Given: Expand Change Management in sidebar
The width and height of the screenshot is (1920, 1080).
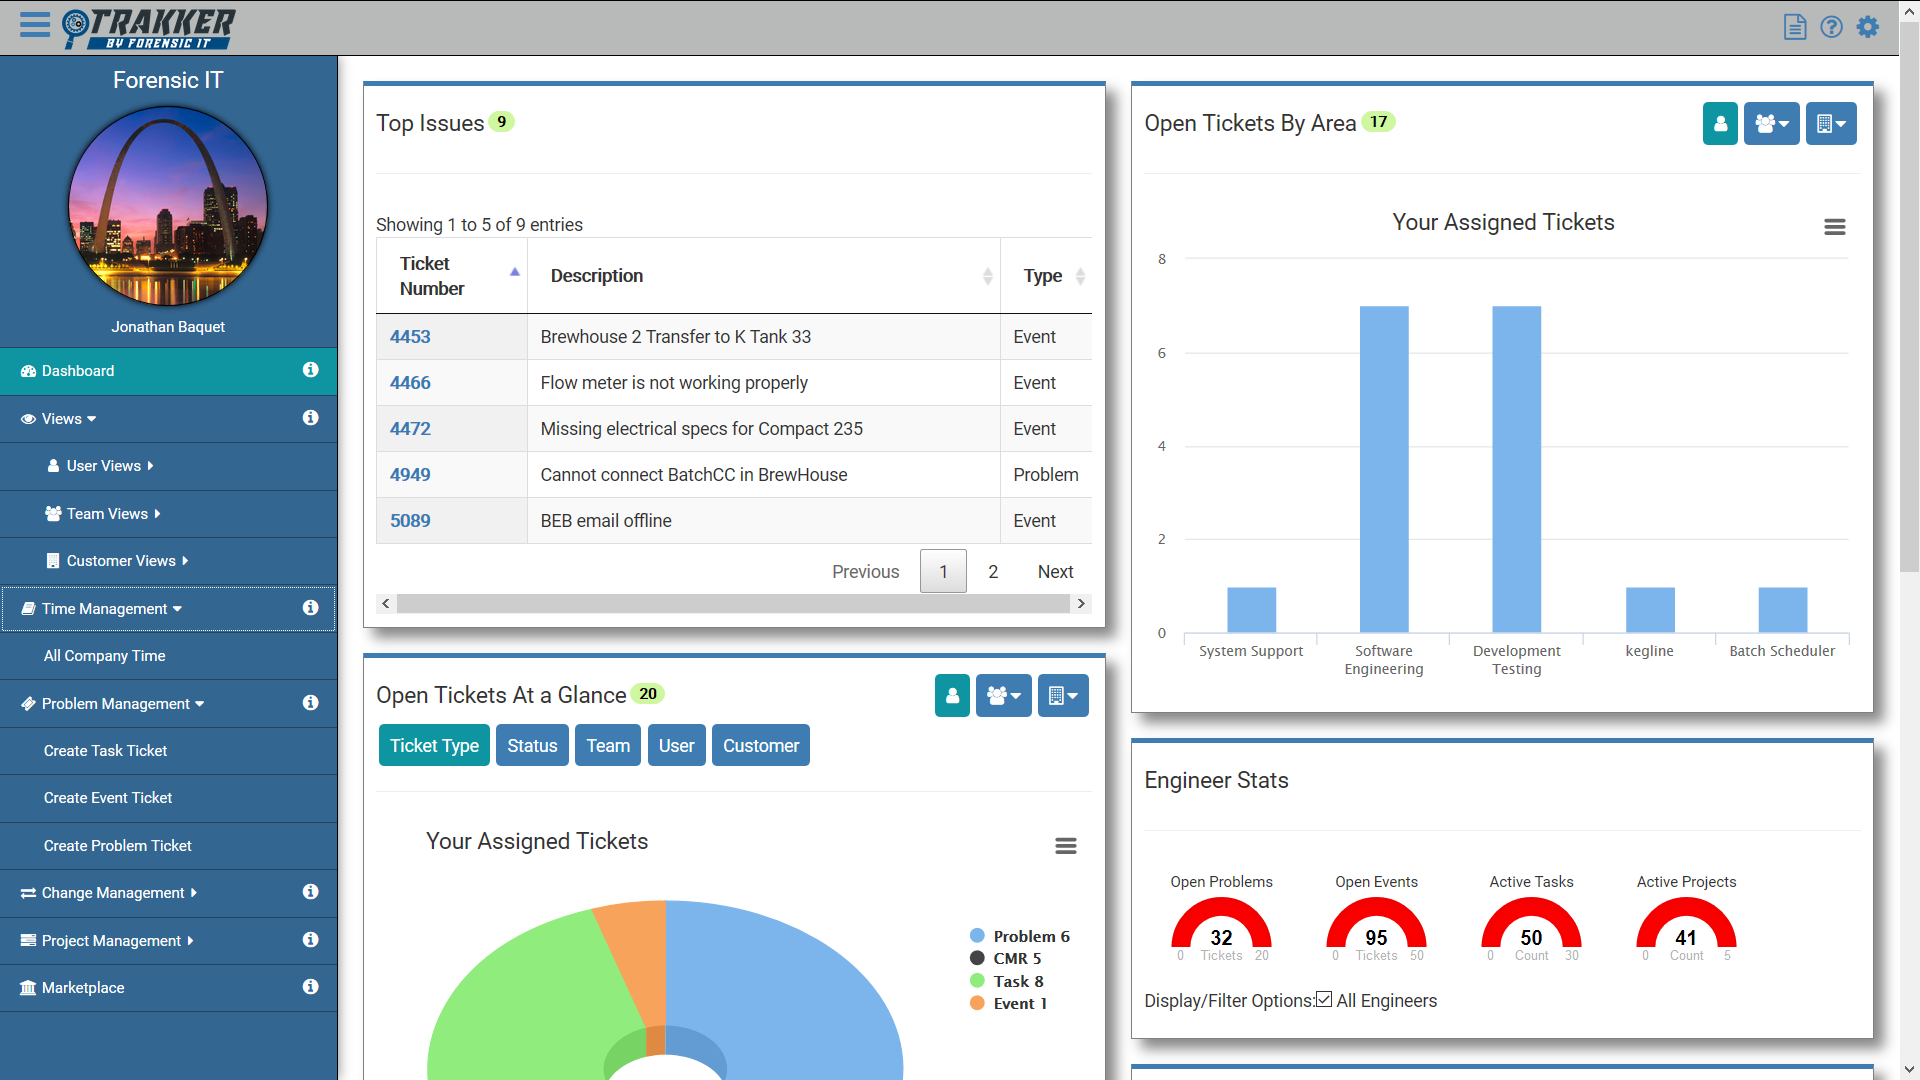Looking at the screenshot, I should click(x=113, y=893).
